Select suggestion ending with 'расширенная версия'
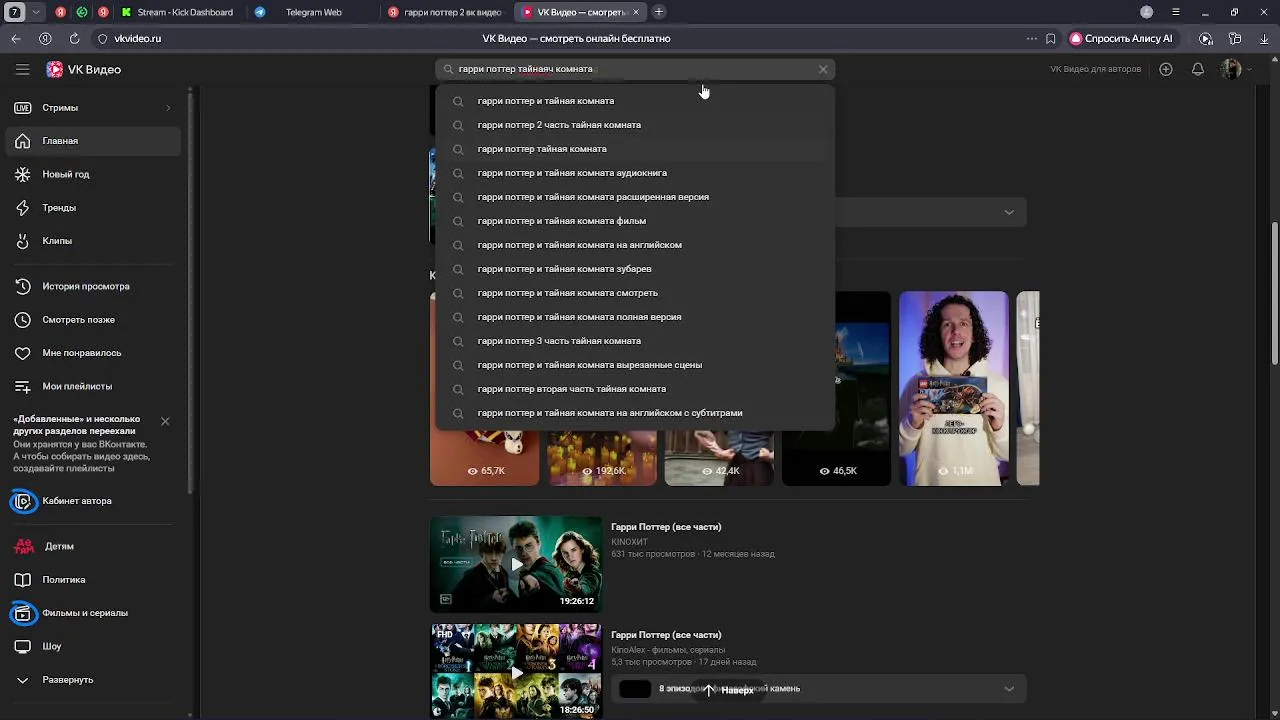This screenshot has width=1280, height=720. 634,197
